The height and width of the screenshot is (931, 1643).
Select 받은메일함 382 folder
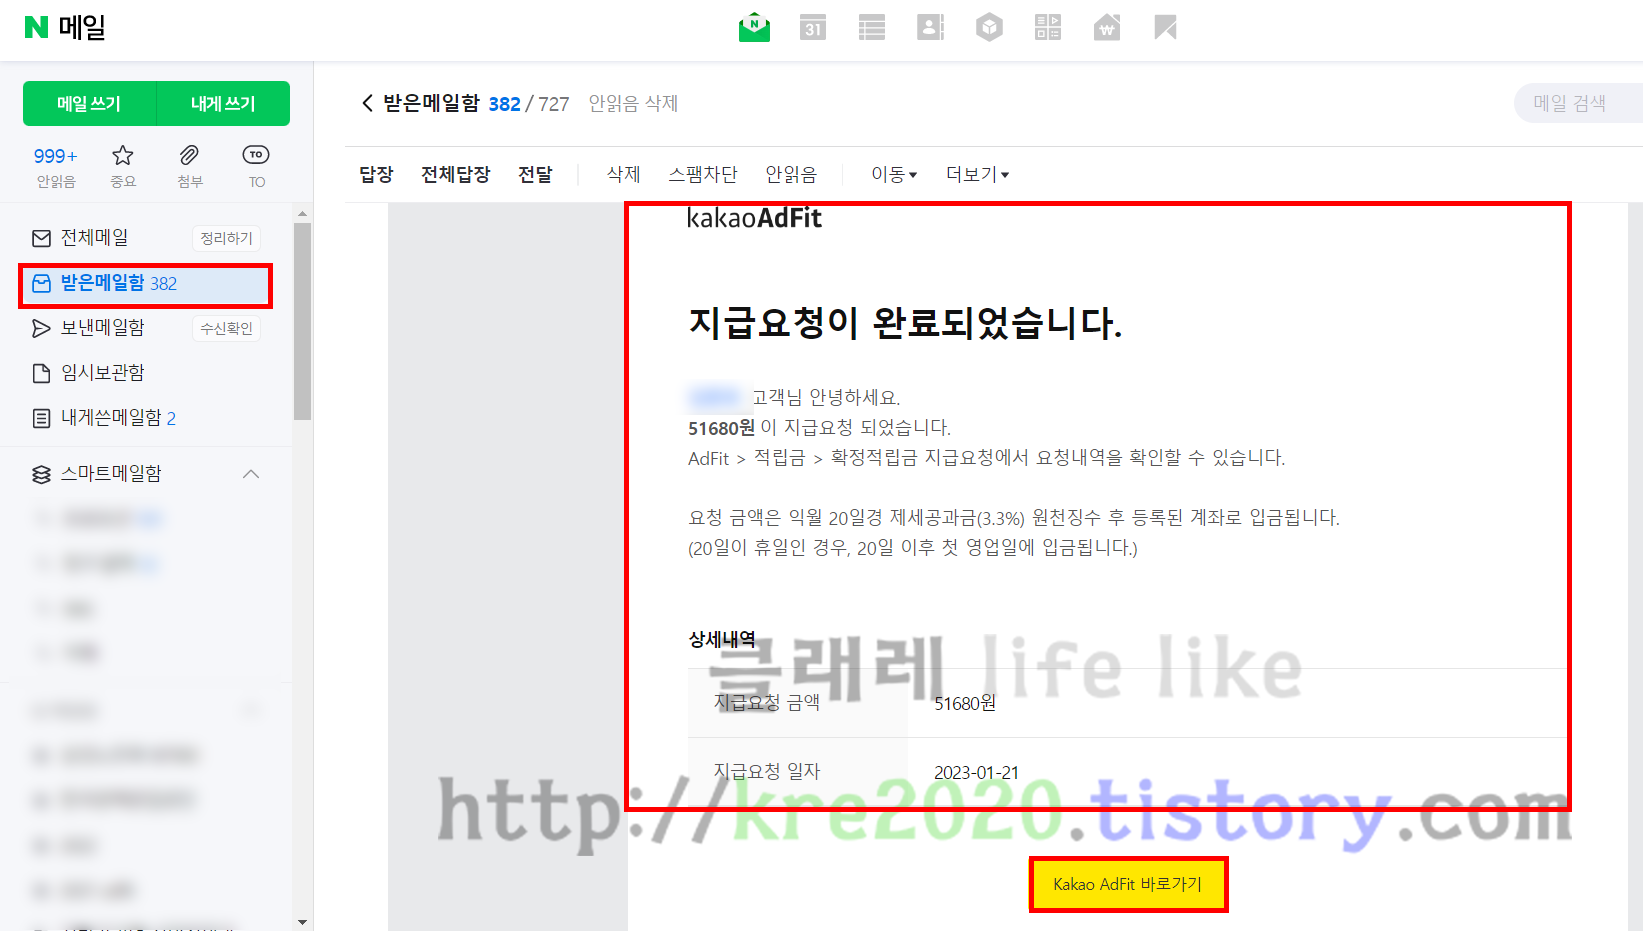145,284
